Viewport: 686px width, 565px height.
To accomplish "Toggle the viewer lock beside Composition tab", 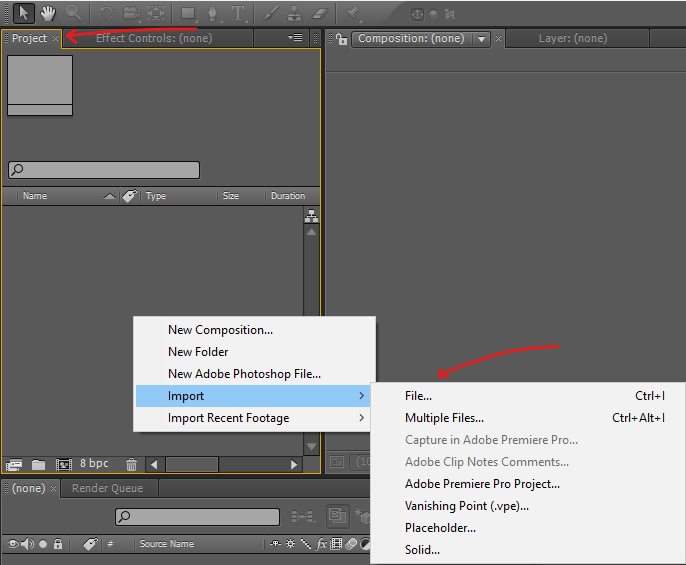I will coord(341,39).
